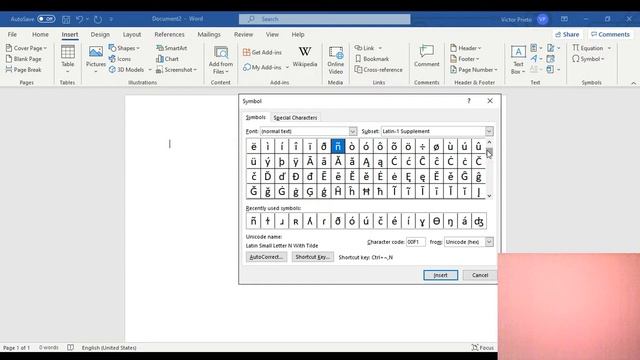Switch to the References tab
640x360 pixels.
point(169,35)
